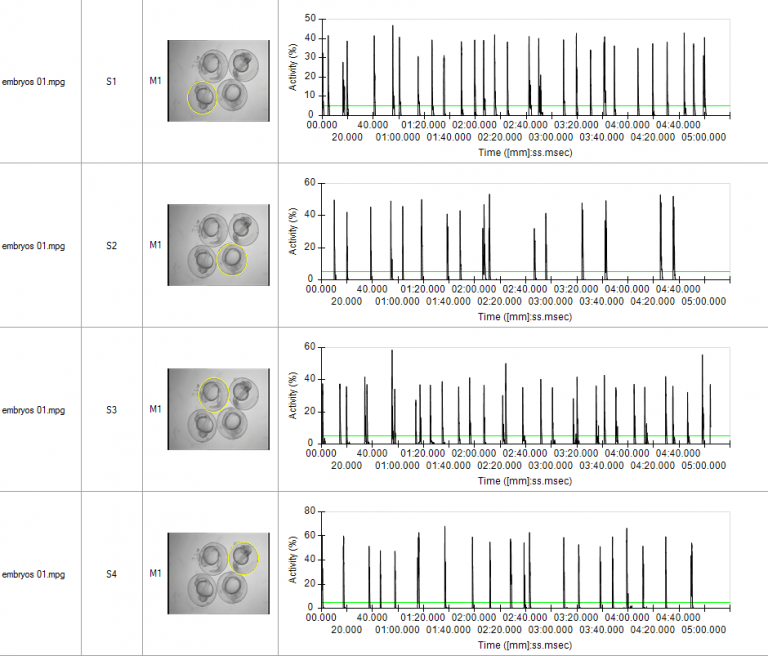The width and height of the screenshot is (768, 656).
Task: Click the S2 label cell
Action: pyautogui.click(x=112, y=245)
